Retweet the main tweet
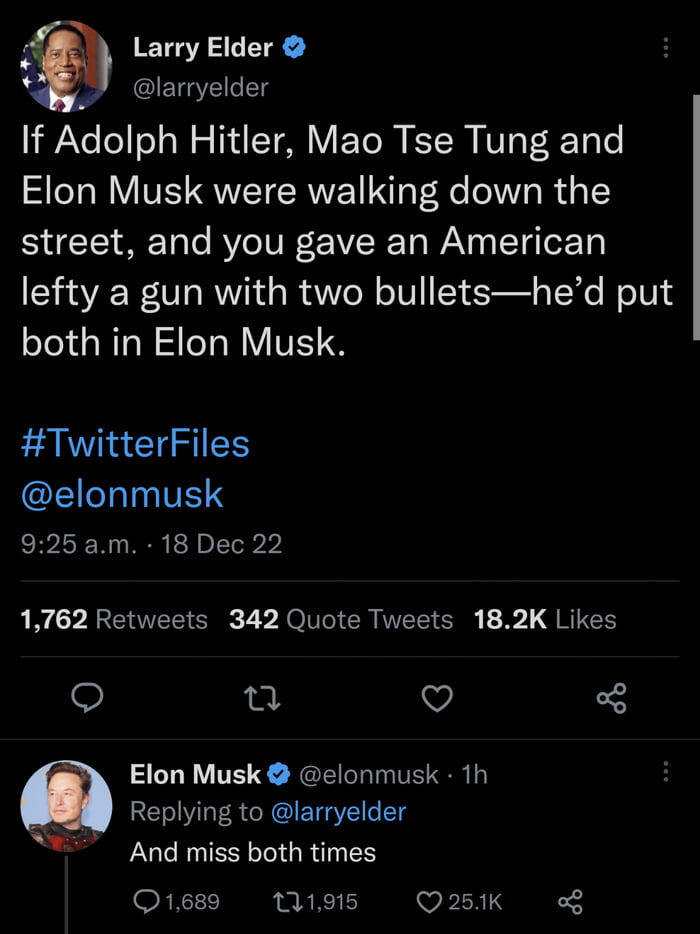Viewport: 700px width, 934px height. [263, 698]
